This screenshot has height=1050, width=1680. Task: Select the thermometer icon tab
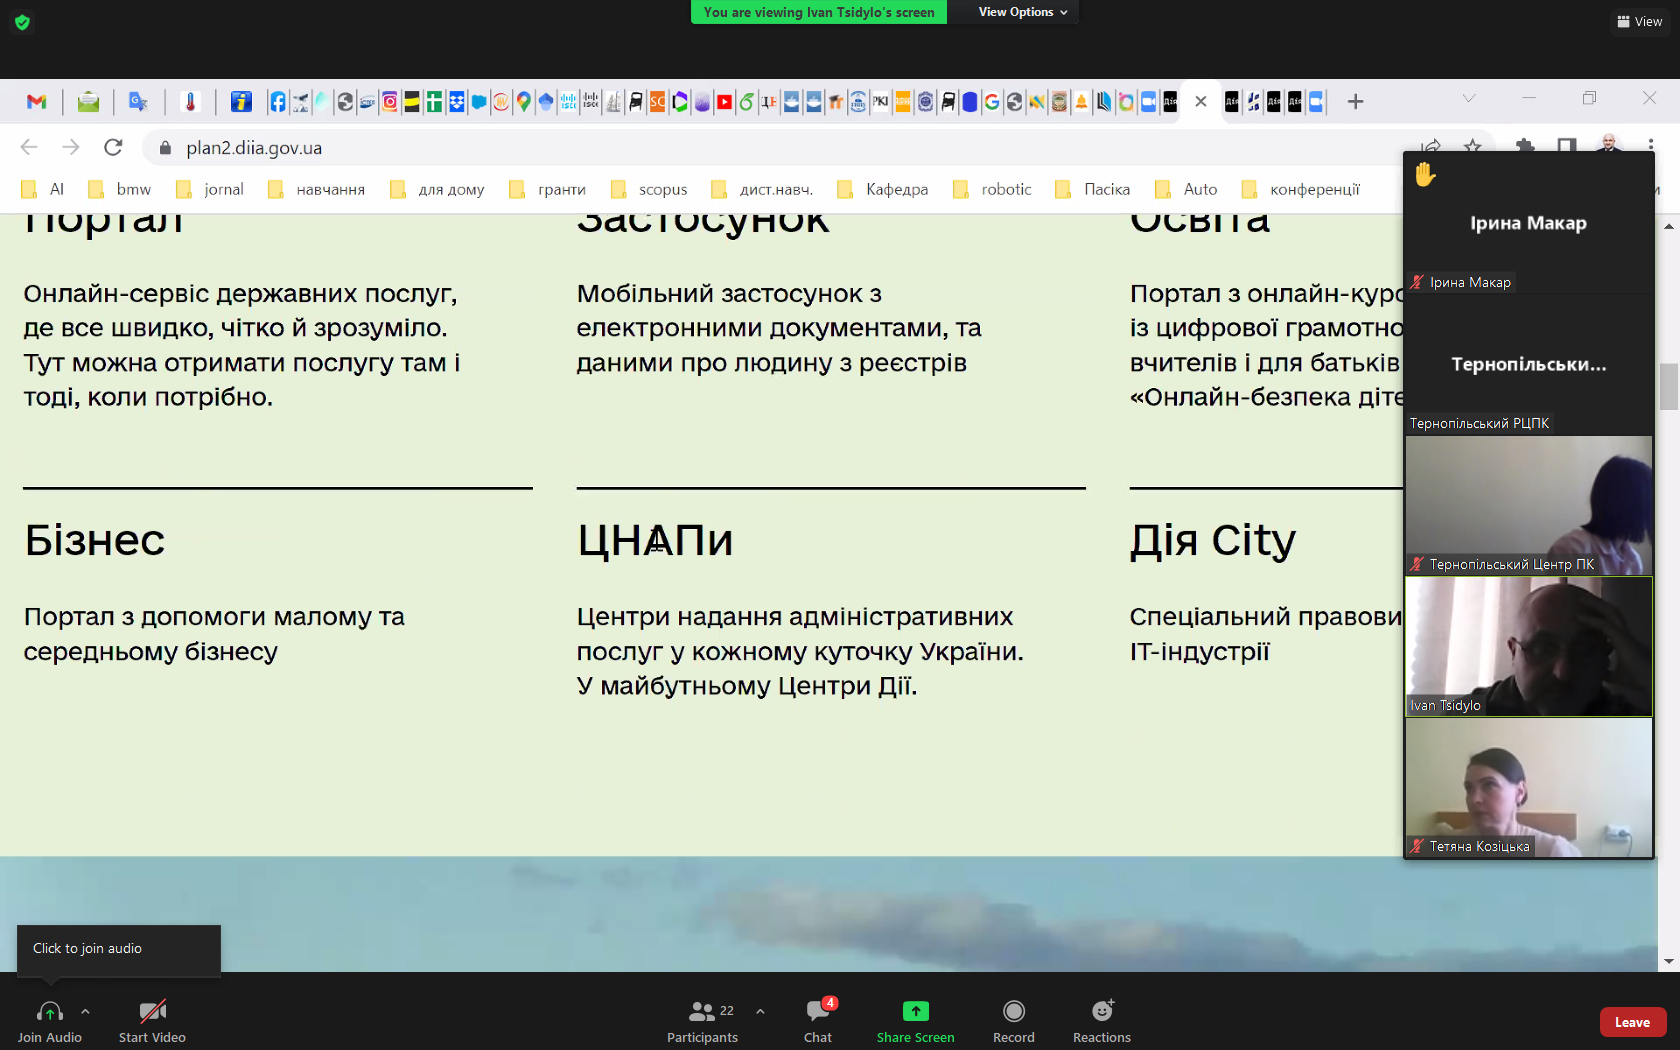click(x=190, y=102)
